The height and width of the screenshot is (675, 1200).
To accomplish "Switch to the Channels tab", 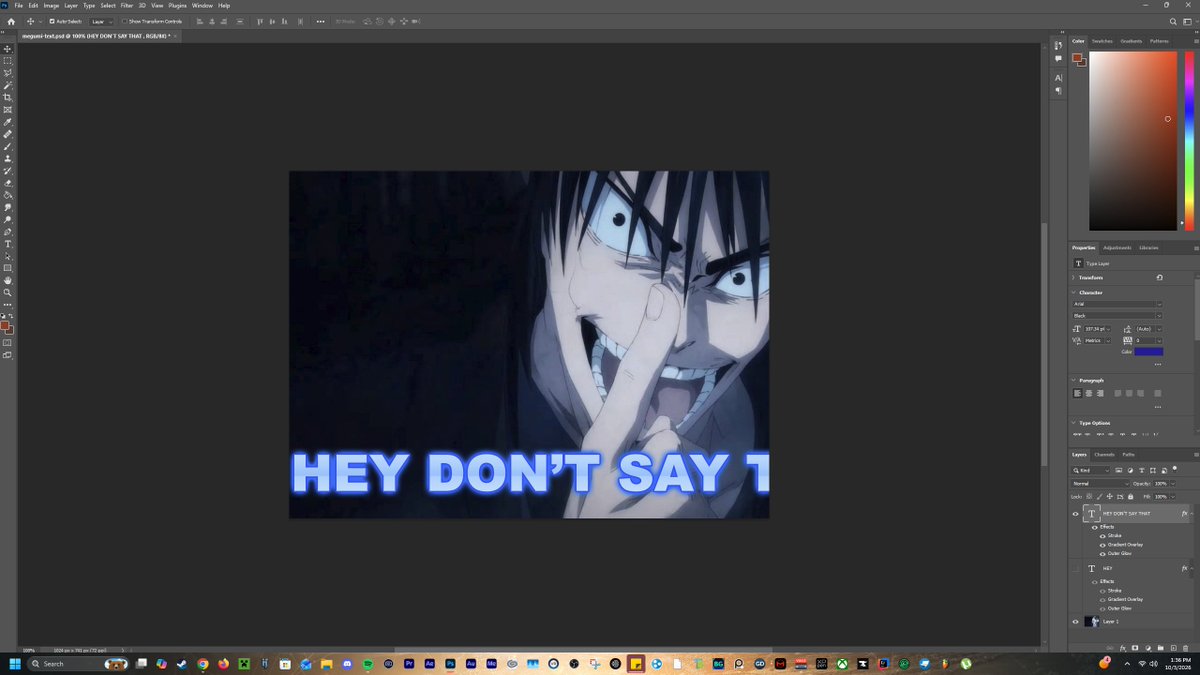I will click(x=1104, y=454).
